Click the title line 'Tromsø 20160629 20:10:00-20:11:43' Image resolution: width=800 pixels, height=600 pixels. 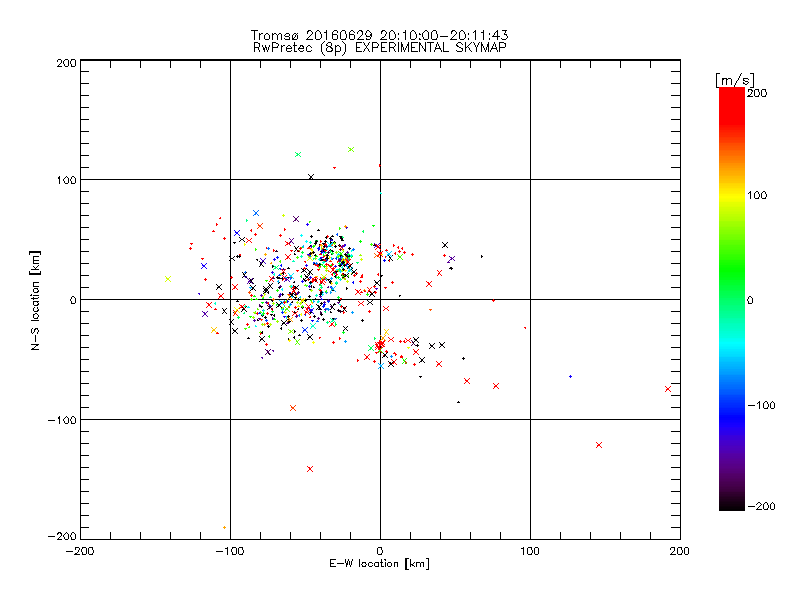pyautogui.click(x=379, y=35)
